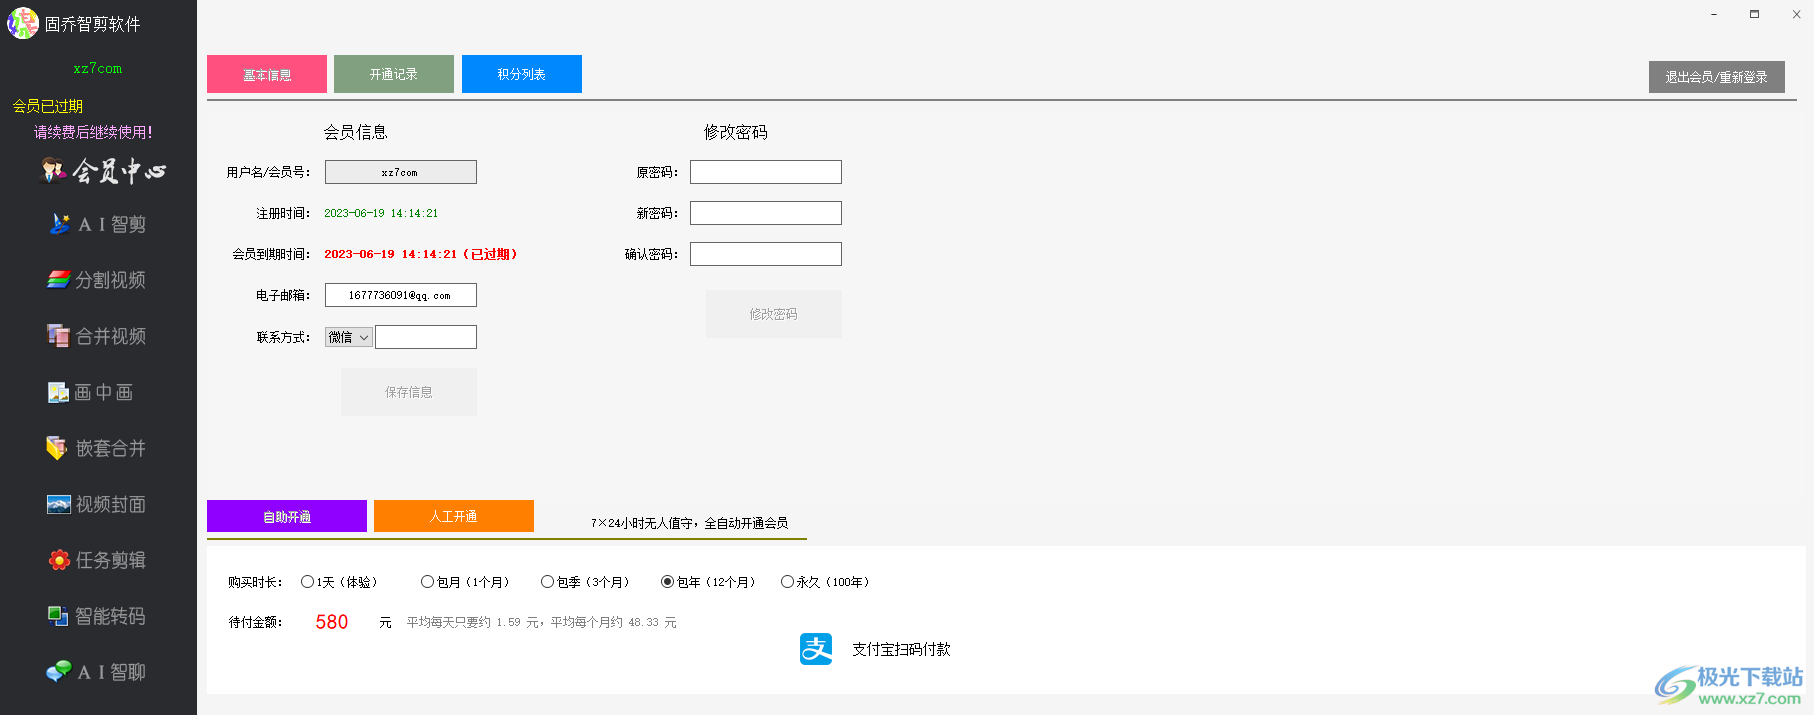
Task: Open the 画中画 picture-in-picture tool
Action: (x=90, y=392)
